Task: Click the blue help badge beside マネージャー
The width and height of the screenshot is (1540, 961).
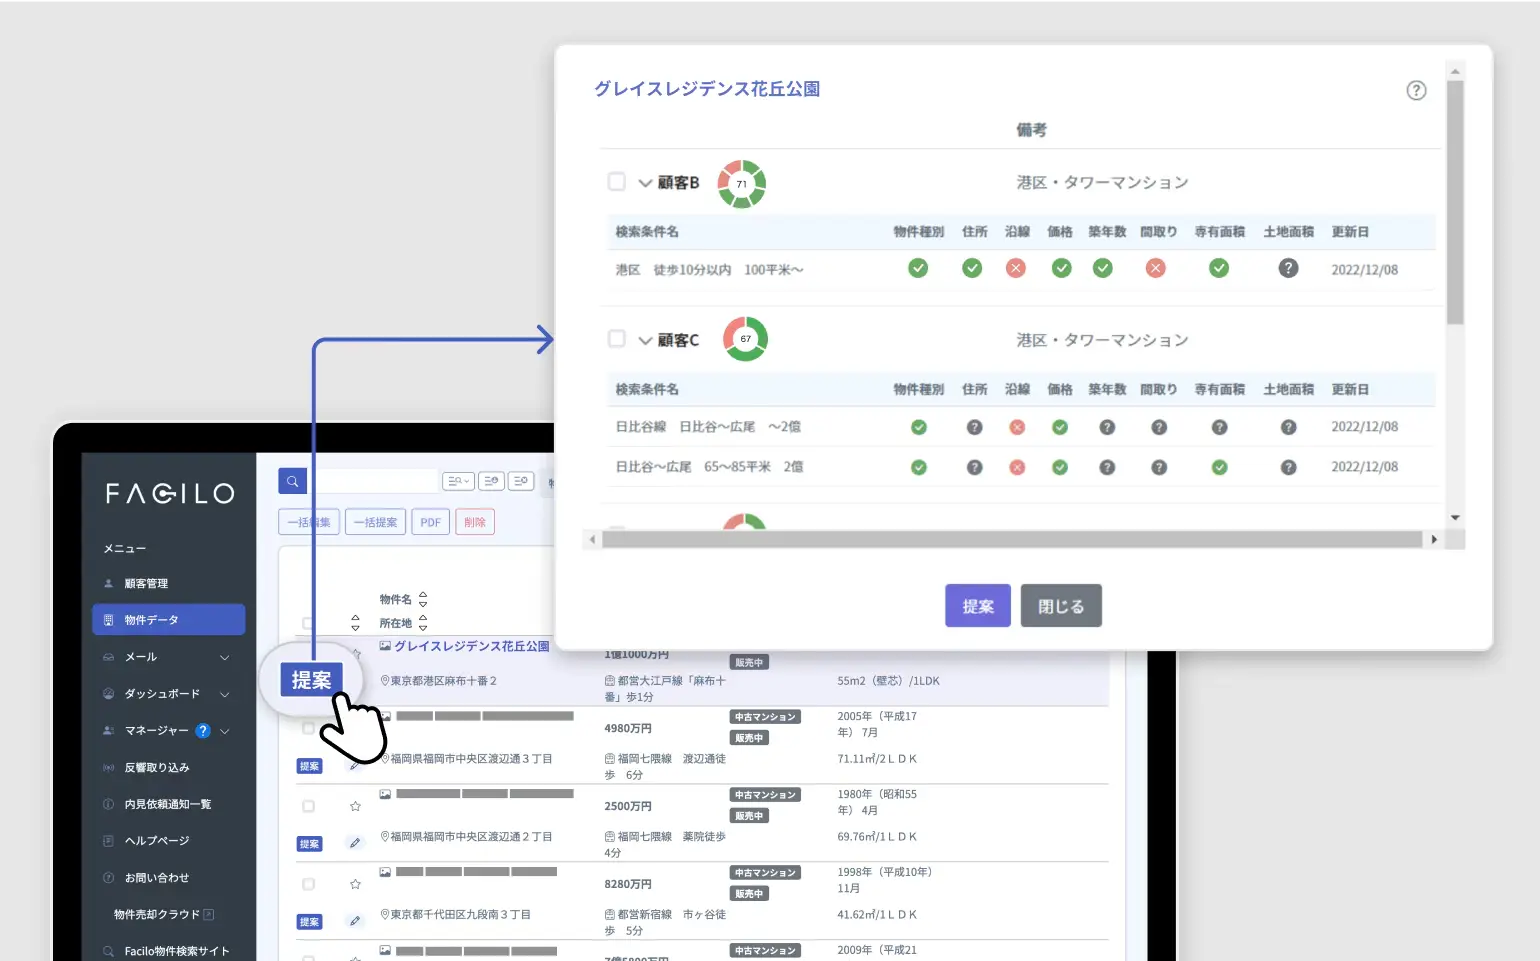Action: click(x=203, y=731)
